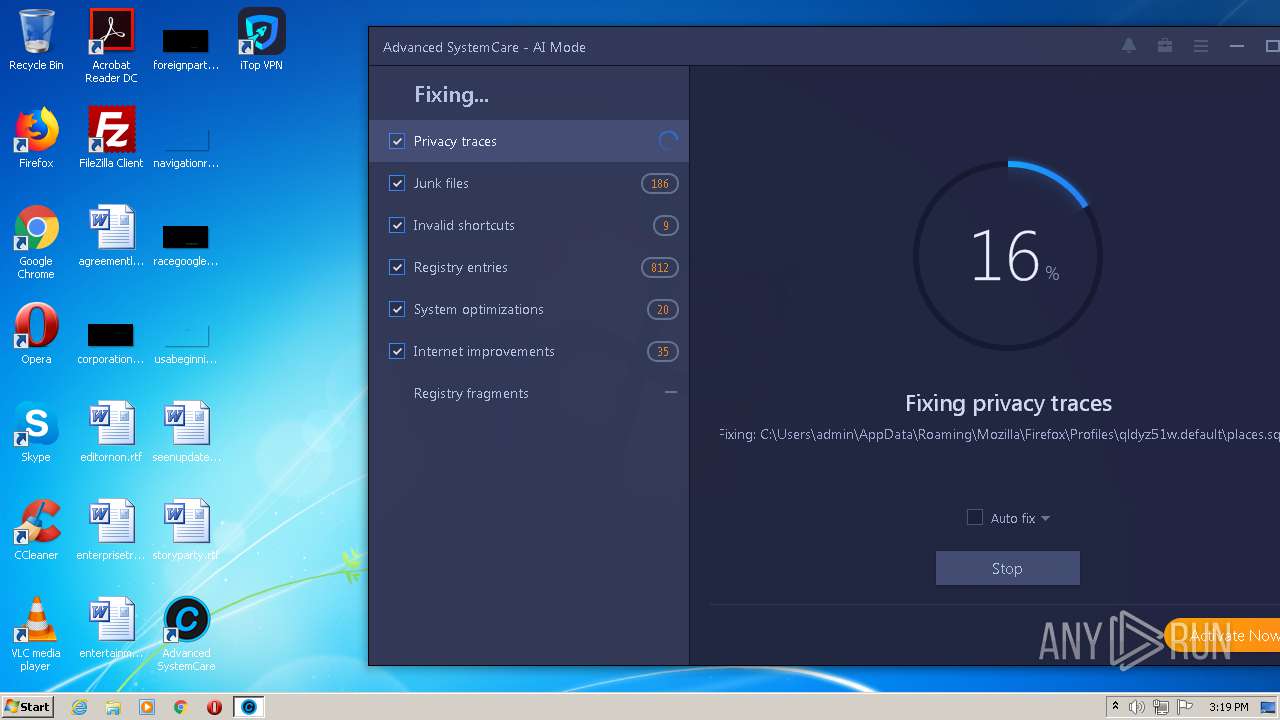Open the hamburger options menu
The height and width of the screenshot is (720, 1280).
click(1201, 46)
